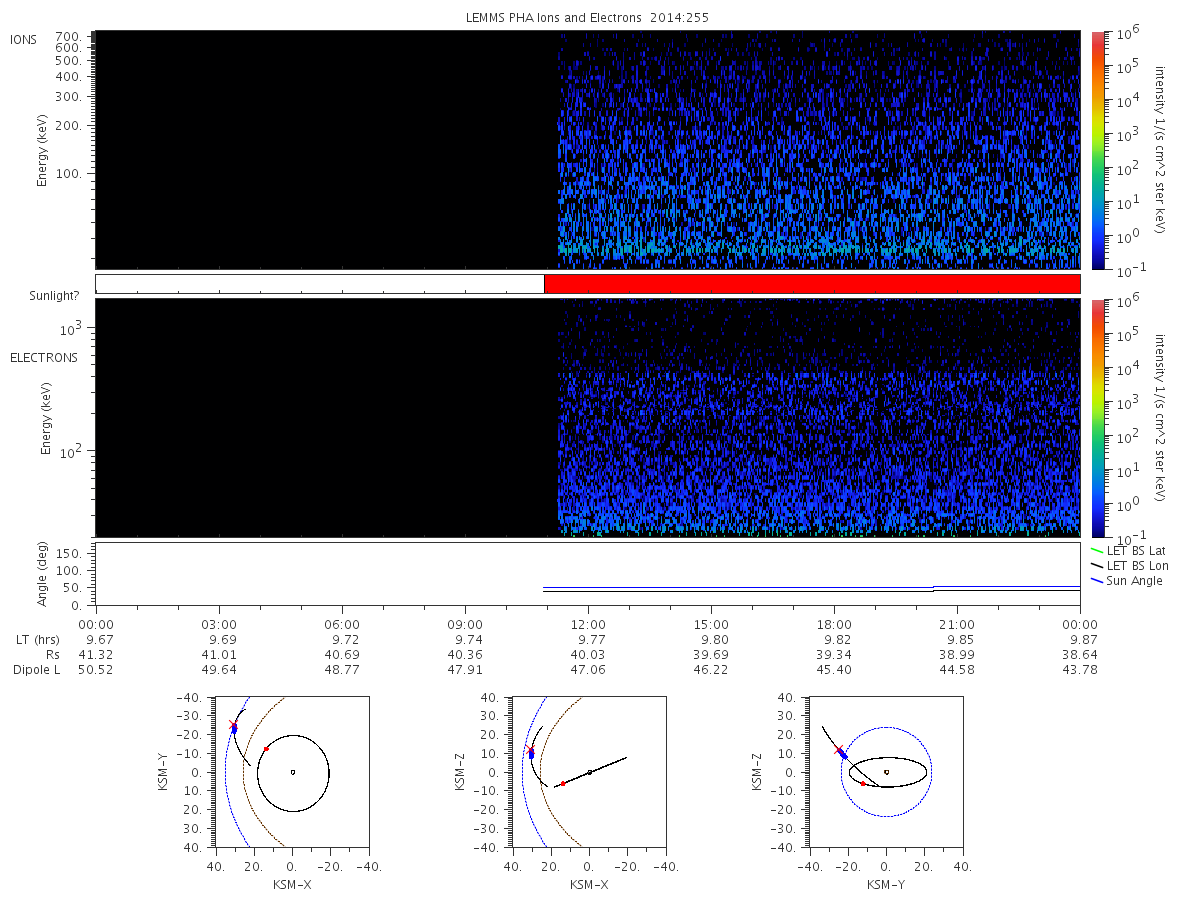Click the Angle (deg) line plot panel
This screenshot has height=900, width=1200.
pos(588,574)
